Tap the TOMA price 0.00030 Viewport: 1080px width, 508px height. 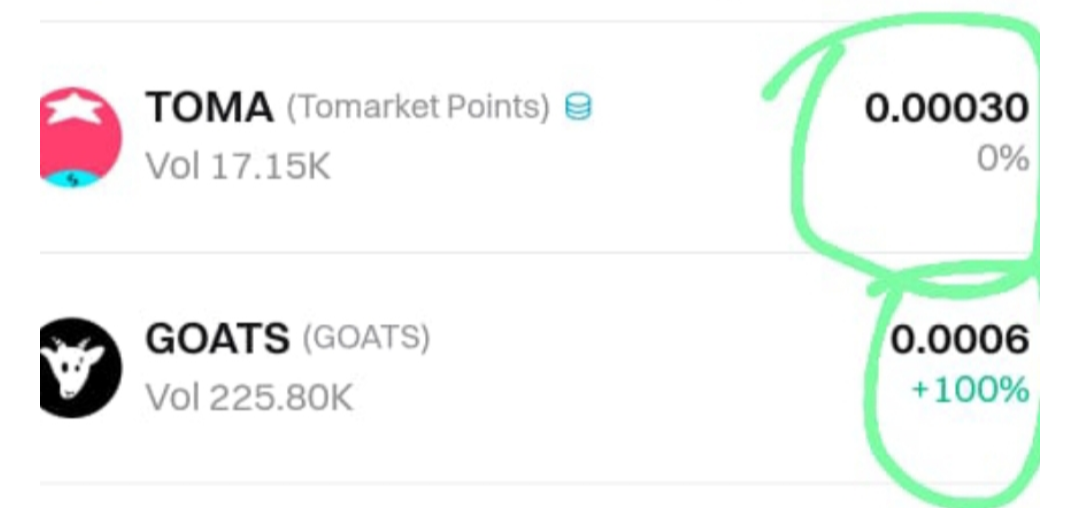click(x=946, y=108)
